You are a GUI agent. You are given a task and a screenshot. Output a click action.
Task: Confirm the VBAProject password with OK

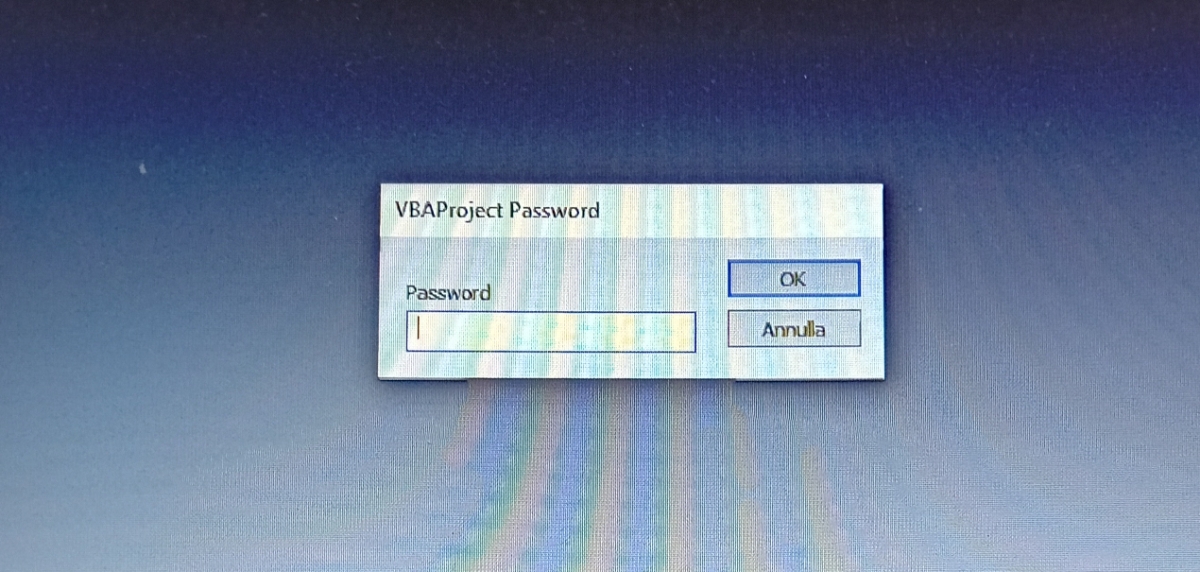(x=793, y=279)
